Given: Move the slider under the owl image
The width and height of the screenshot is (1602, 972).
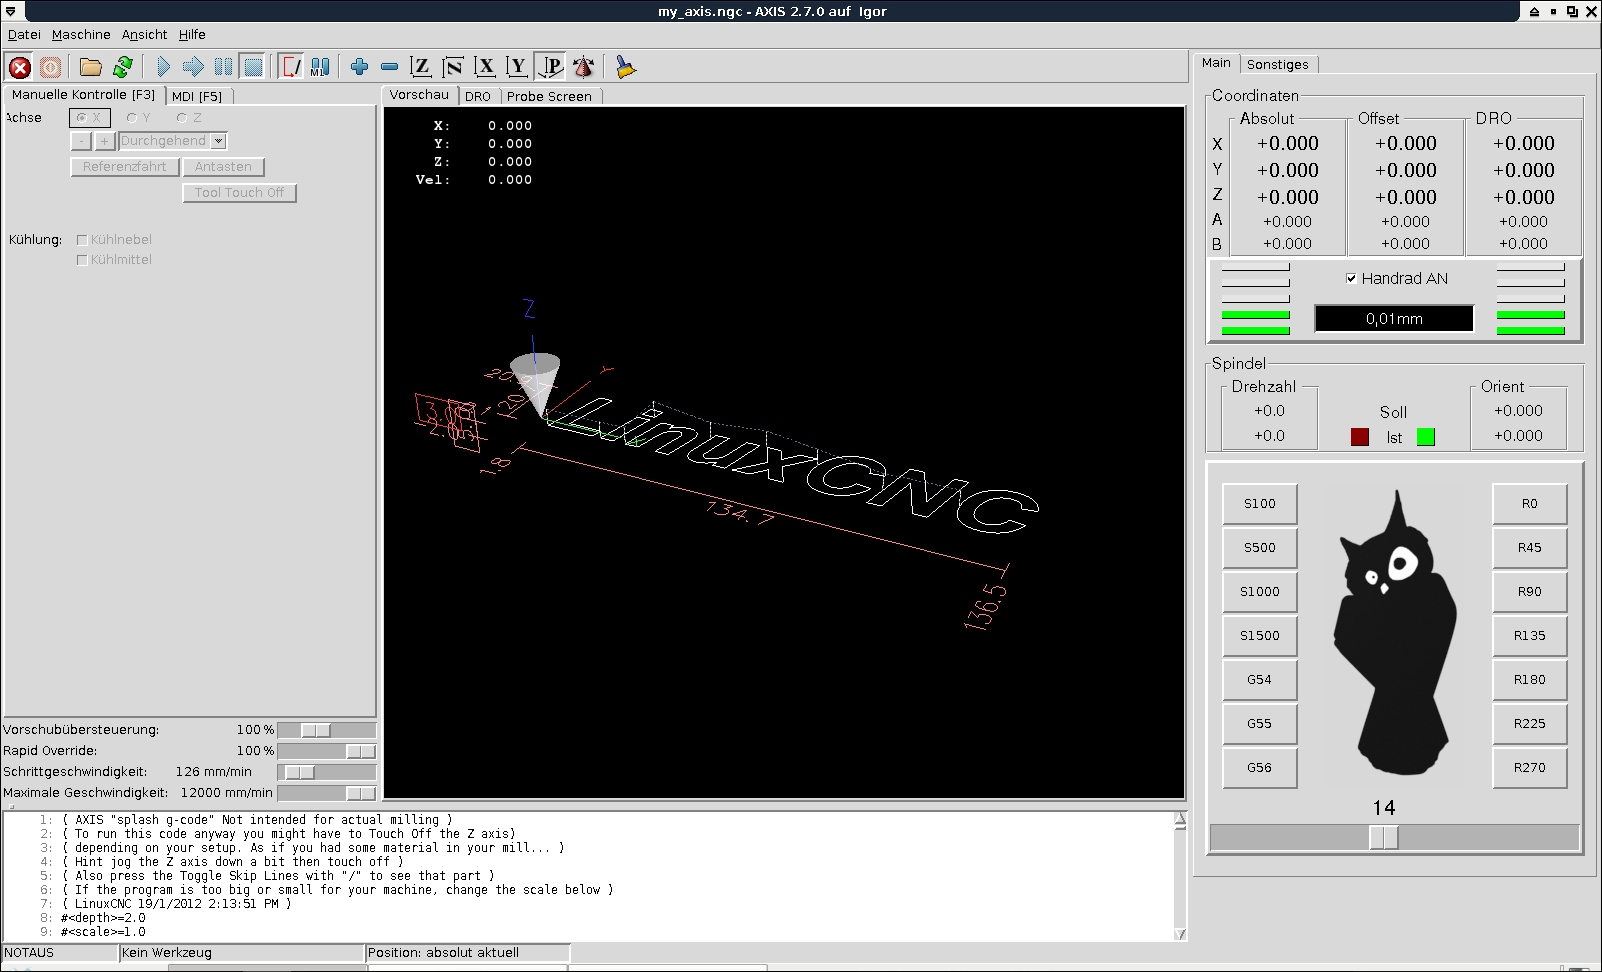Looking at the screenshot, I should click(1394, 837).
